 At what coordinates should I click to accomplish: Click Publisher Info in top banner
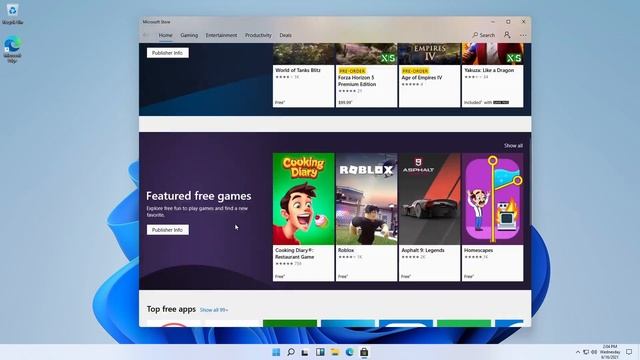[167, 53]
